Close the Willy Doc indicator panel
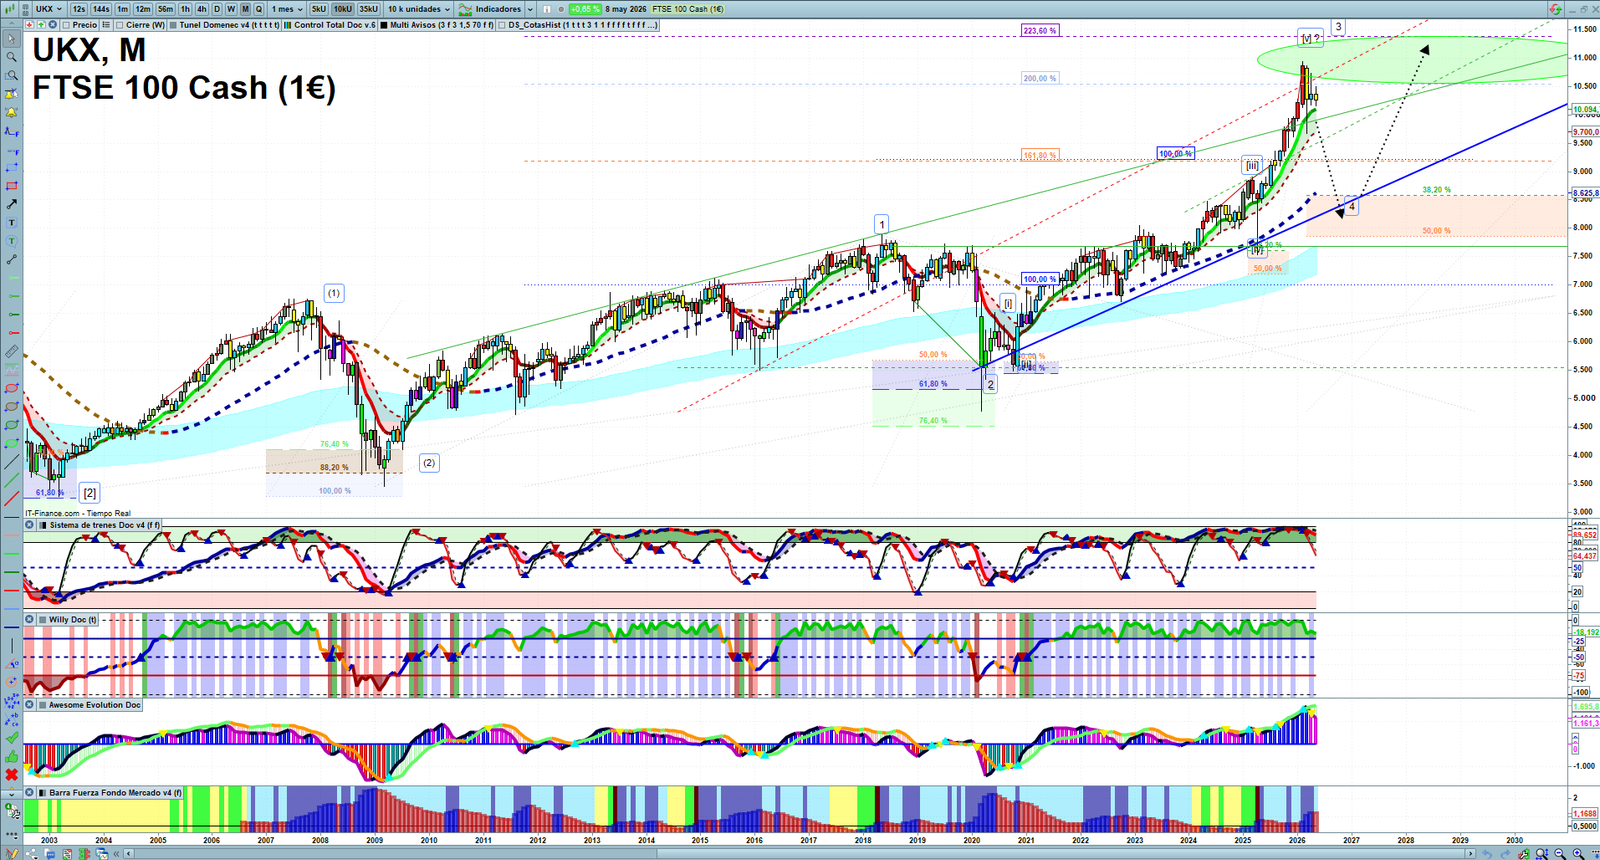 [29, 620]
